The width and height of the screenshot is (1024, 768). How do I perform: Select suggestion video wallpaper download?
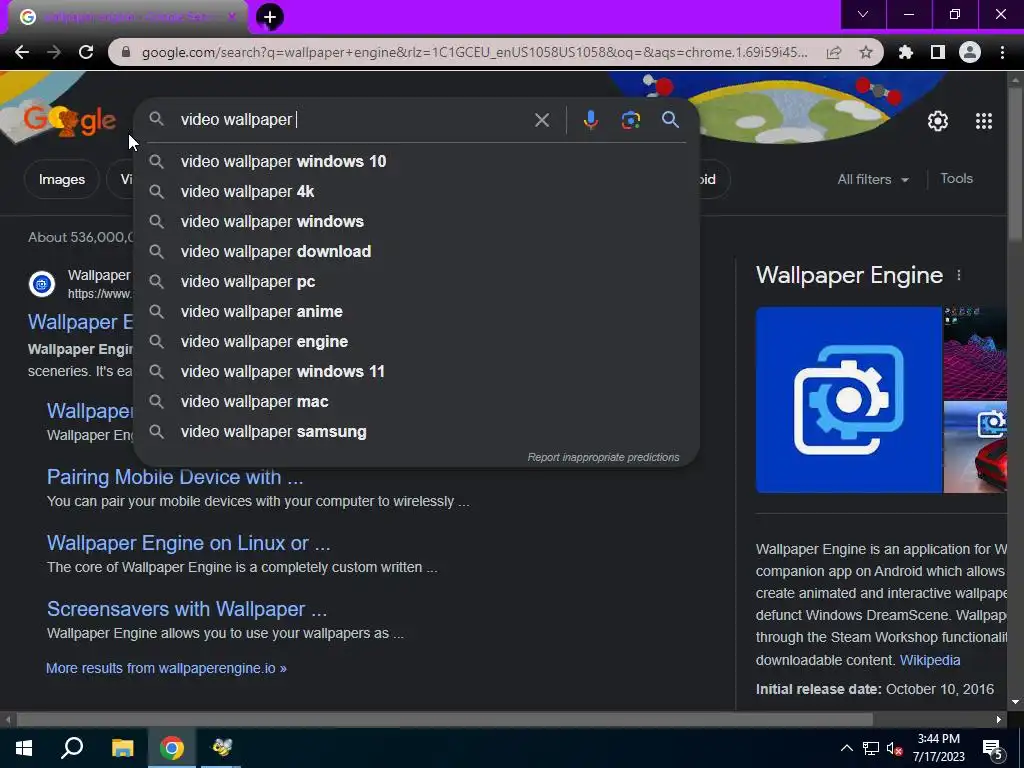pos(416,251)
